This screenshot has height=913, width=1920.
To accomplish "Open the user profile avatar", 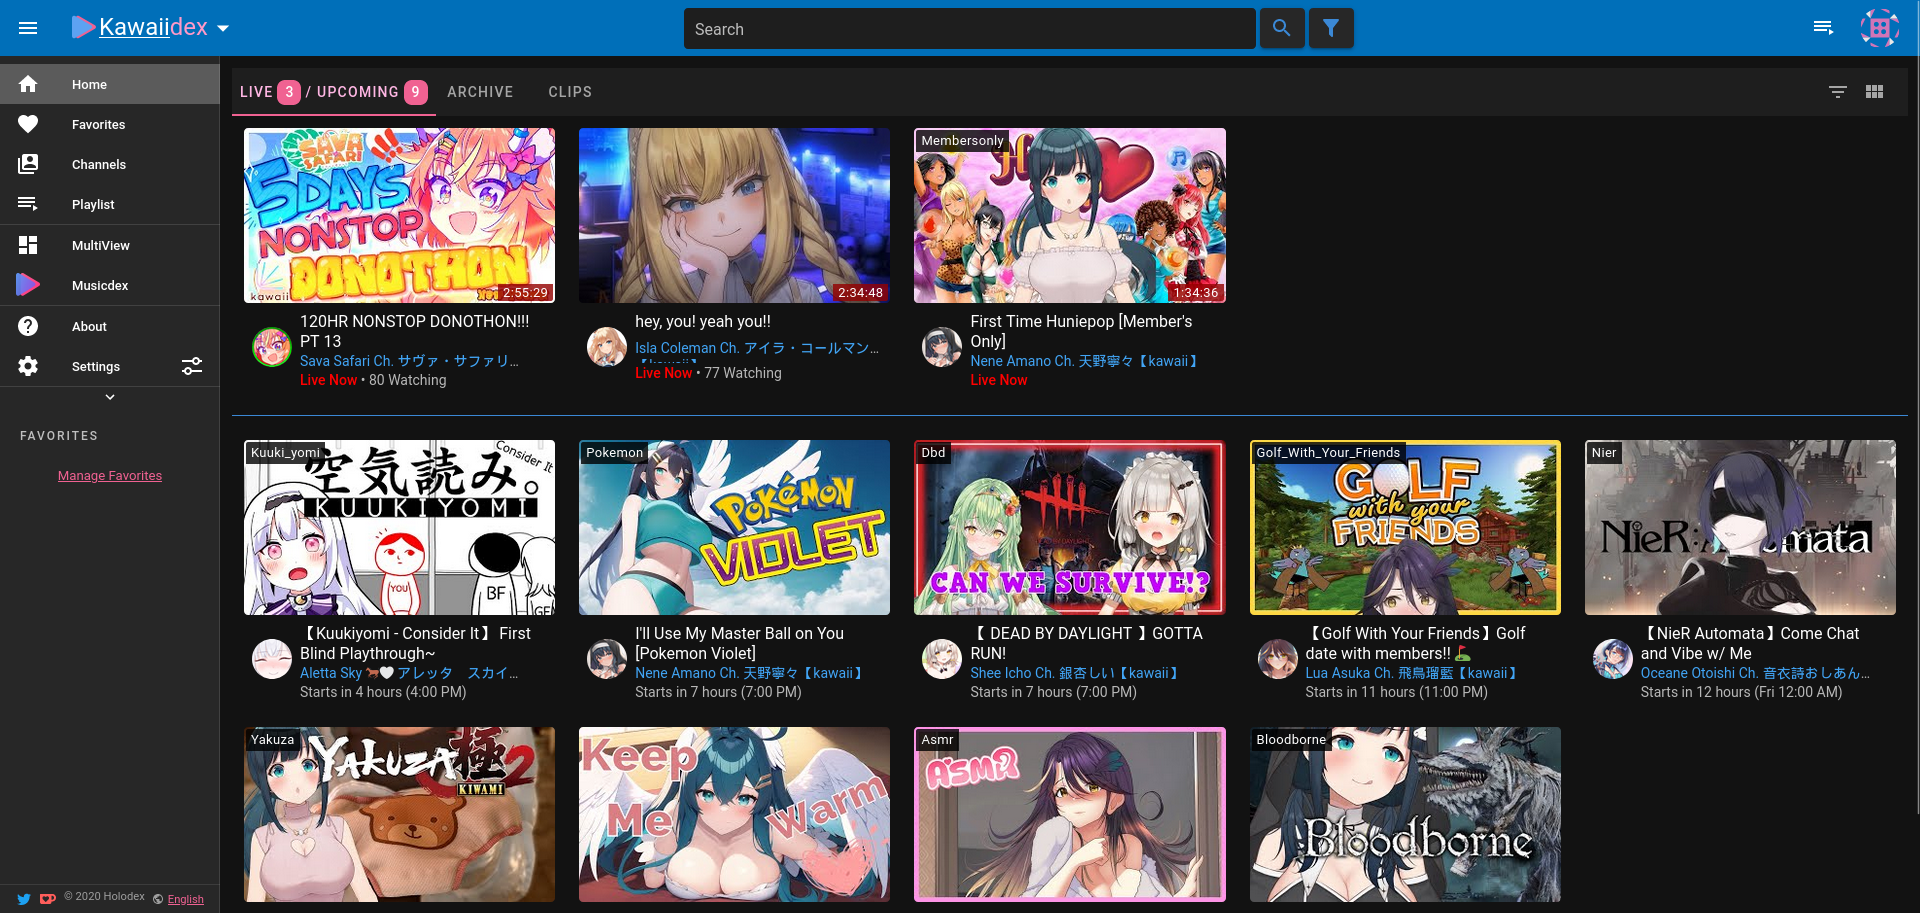I will [x=1879, y=28].
